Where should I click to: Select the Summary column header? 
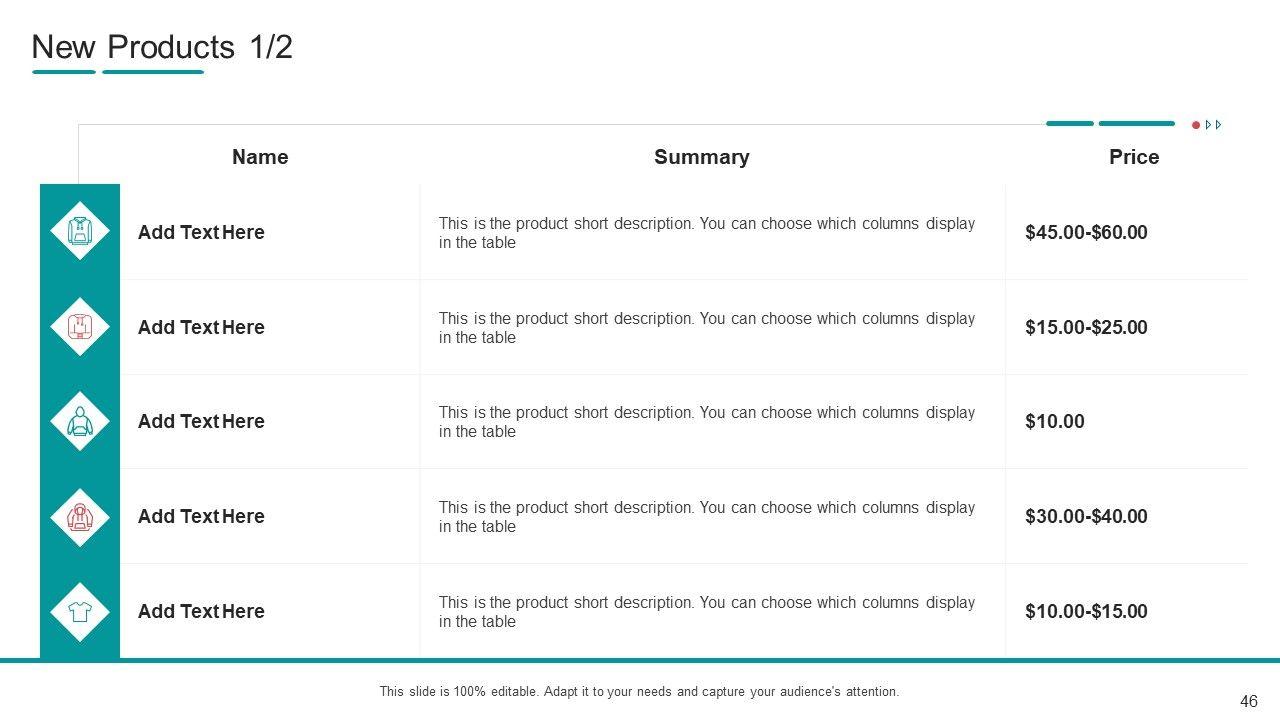point(701,157)
